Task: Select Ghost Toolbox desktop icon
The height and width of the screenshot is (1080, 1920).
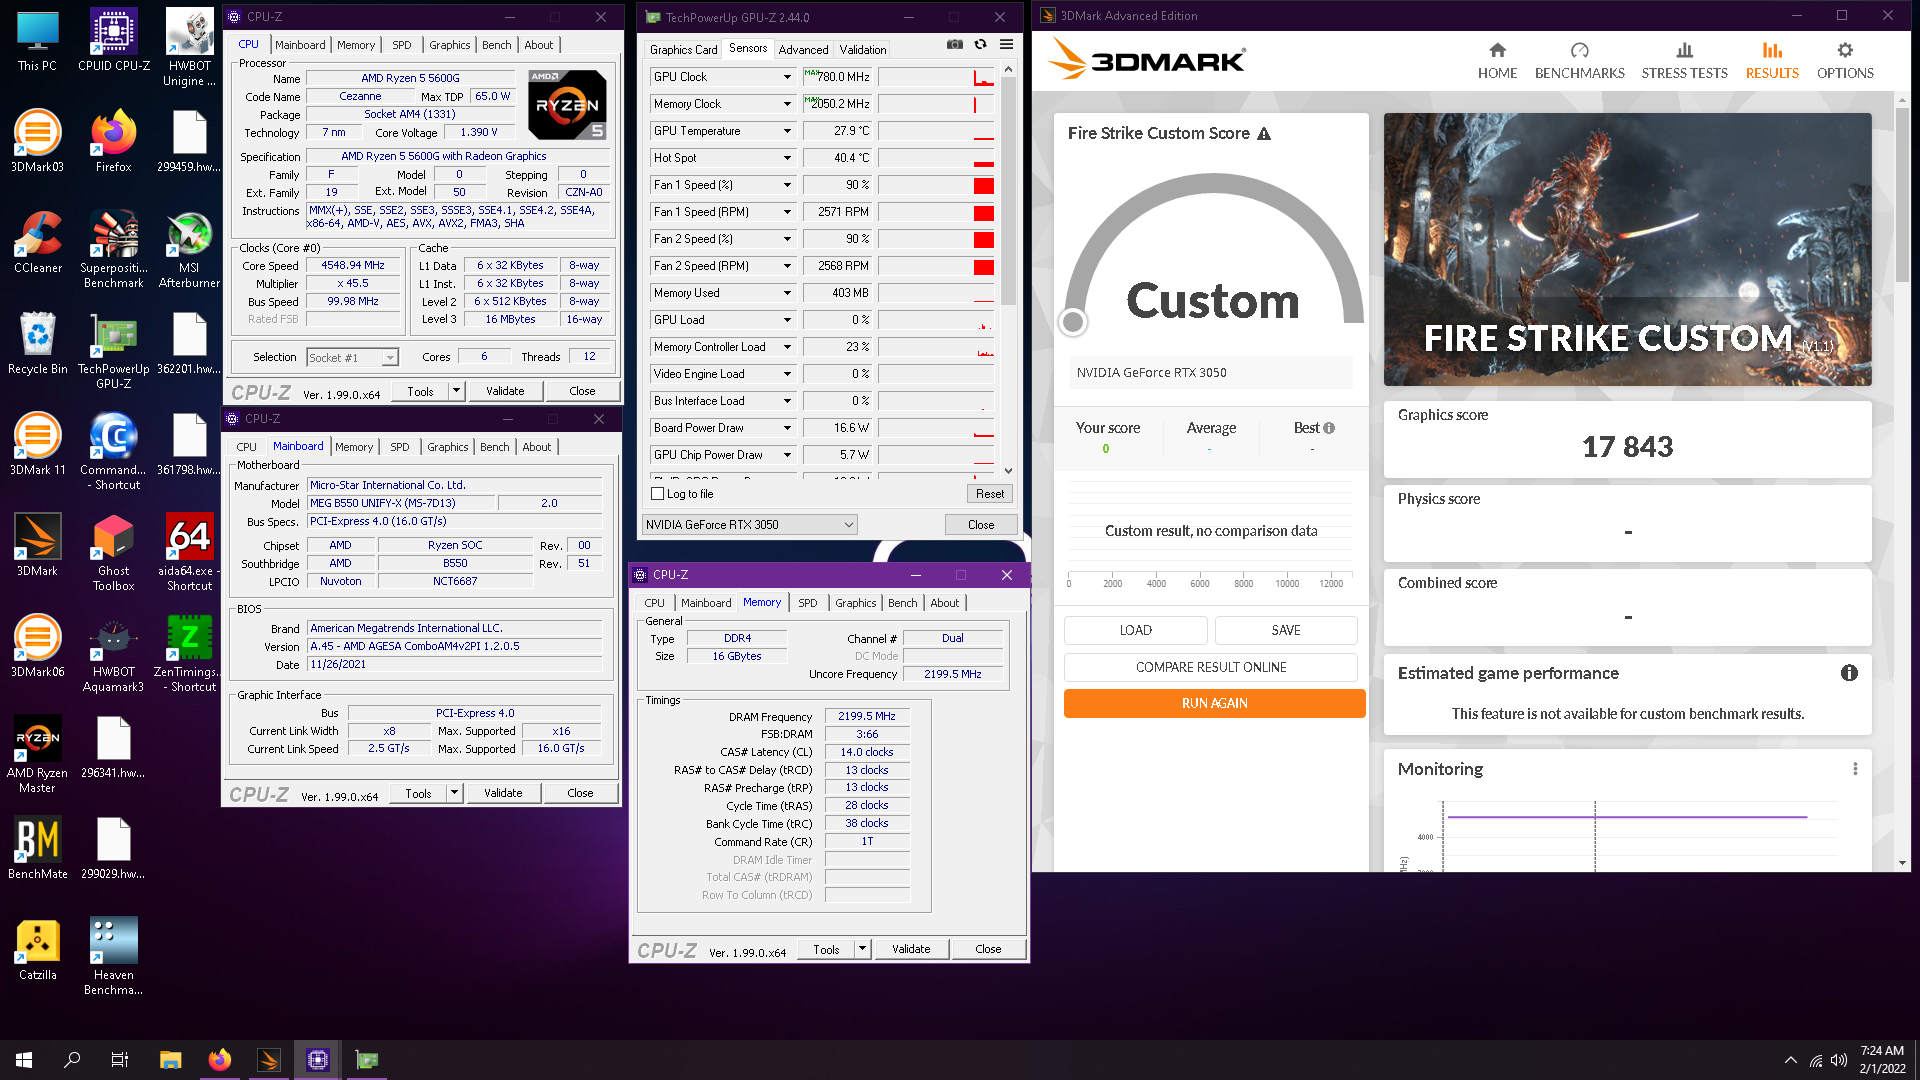Action: point(114,553)
